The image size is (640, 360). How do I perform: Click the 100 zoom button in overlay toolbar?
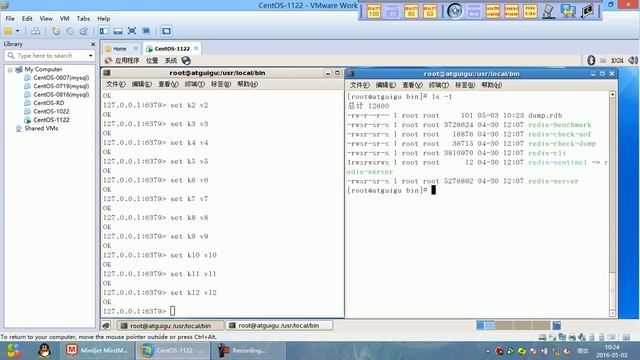tap(373, 11)
